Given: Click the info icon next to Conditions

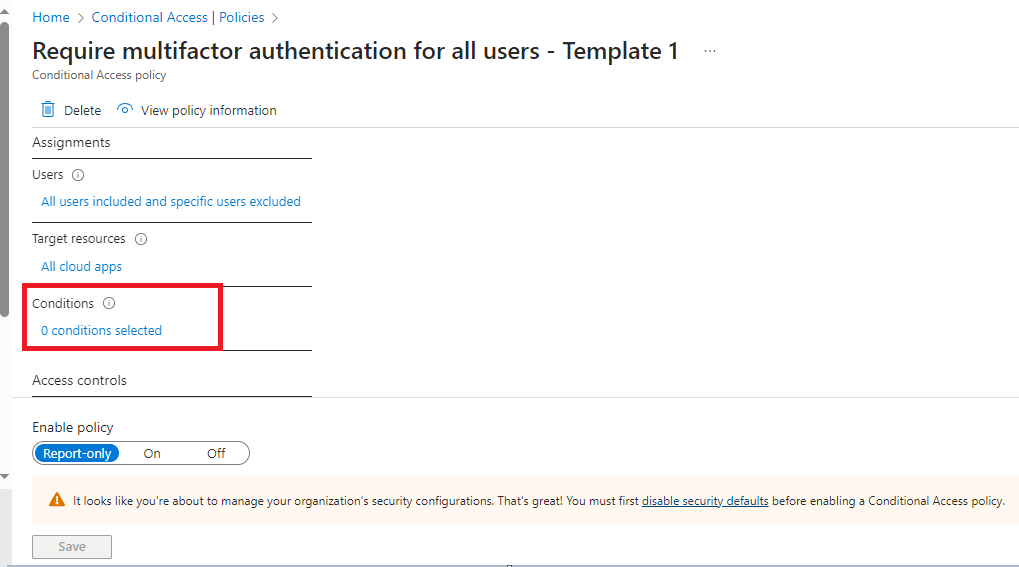Looking at the screenshot, I should 110,303.
